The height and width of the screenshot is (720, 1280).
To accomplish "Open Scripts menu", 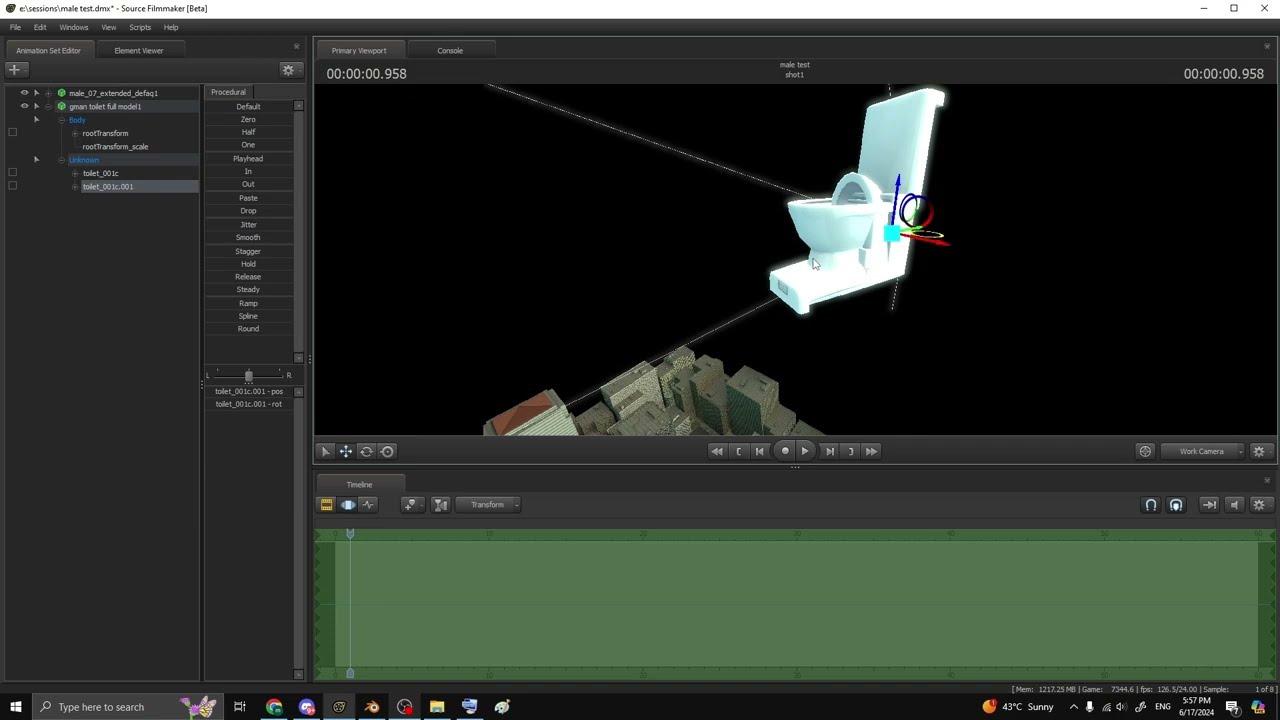I will (x=140, y=27).
